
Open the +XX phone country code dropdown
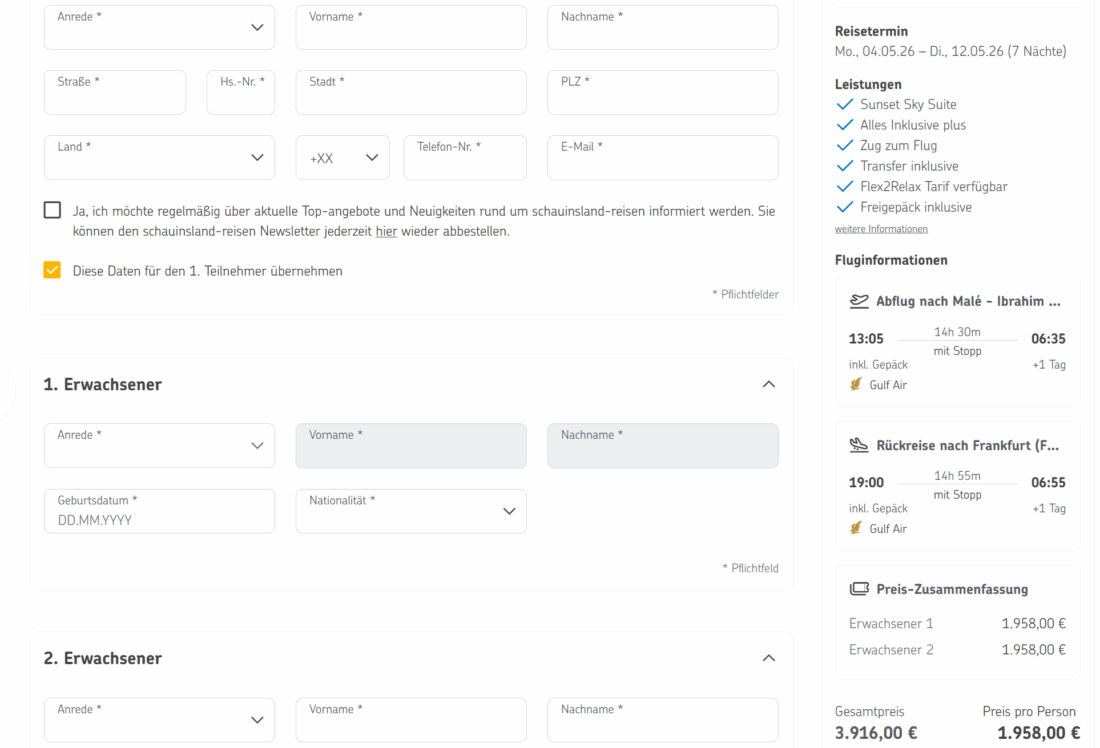pyautogui.click(x=342, y=157)
